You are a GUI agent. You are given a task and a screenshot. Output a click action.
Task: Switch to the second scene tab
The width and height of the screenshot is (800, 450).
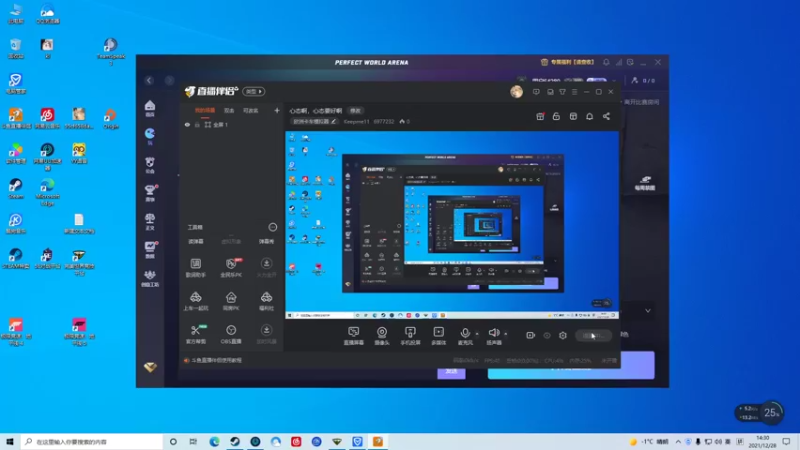click(229, 110)
